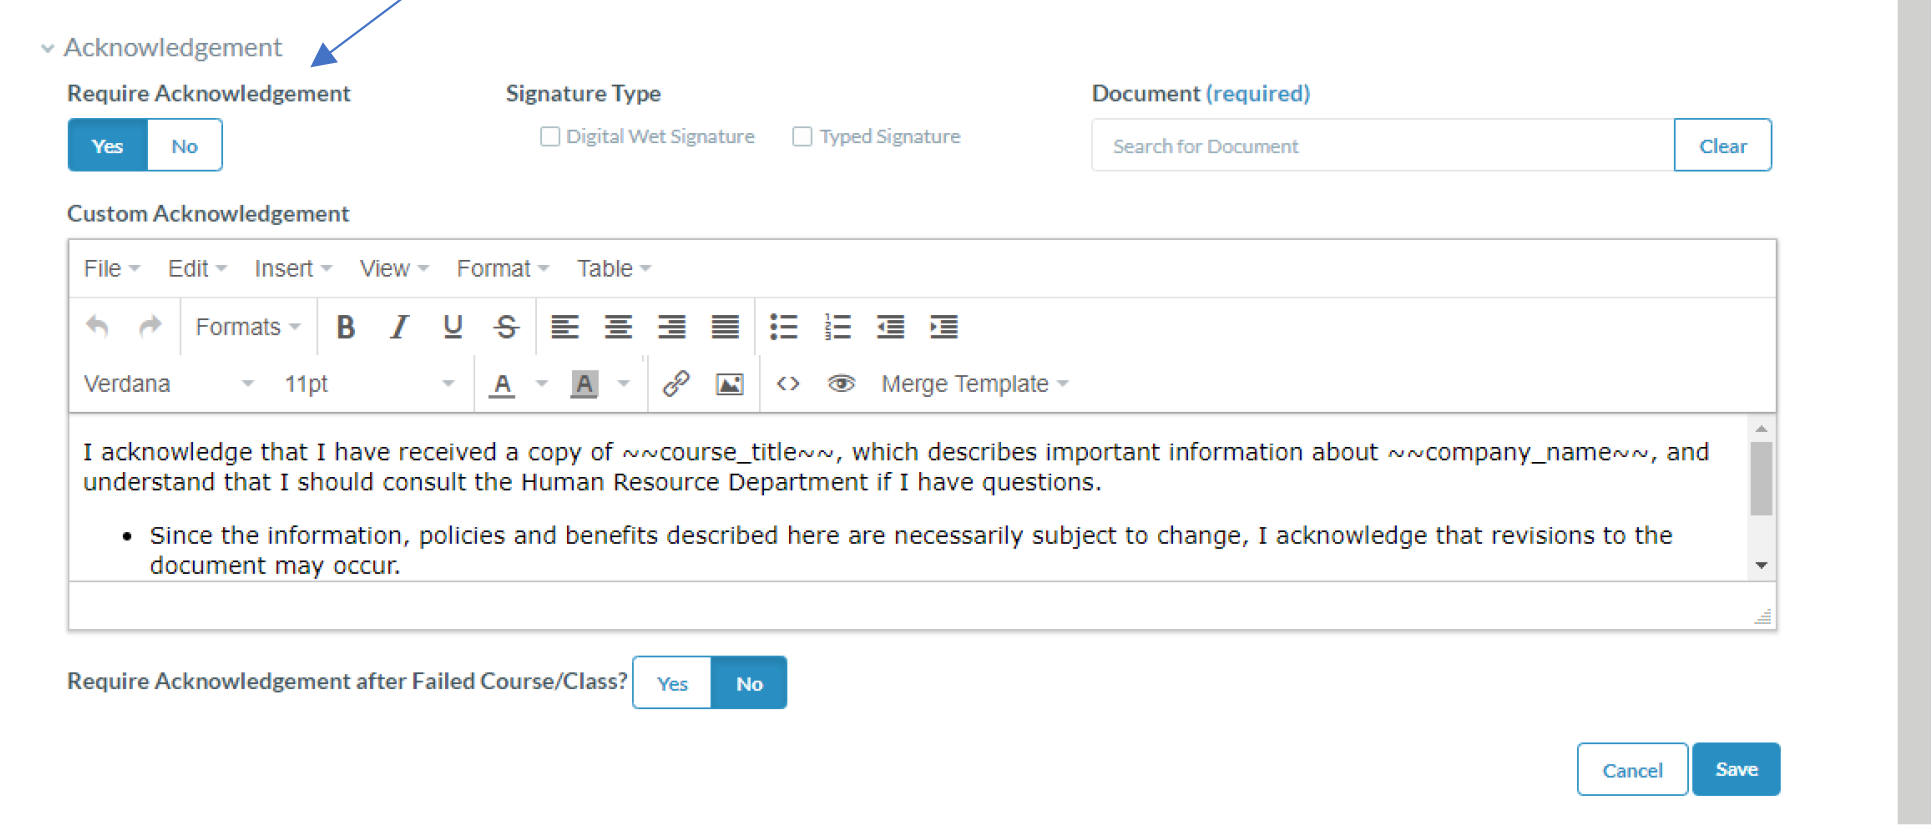
Task: Click the Undo arrow icon
Action: click(x=97, y=327)
